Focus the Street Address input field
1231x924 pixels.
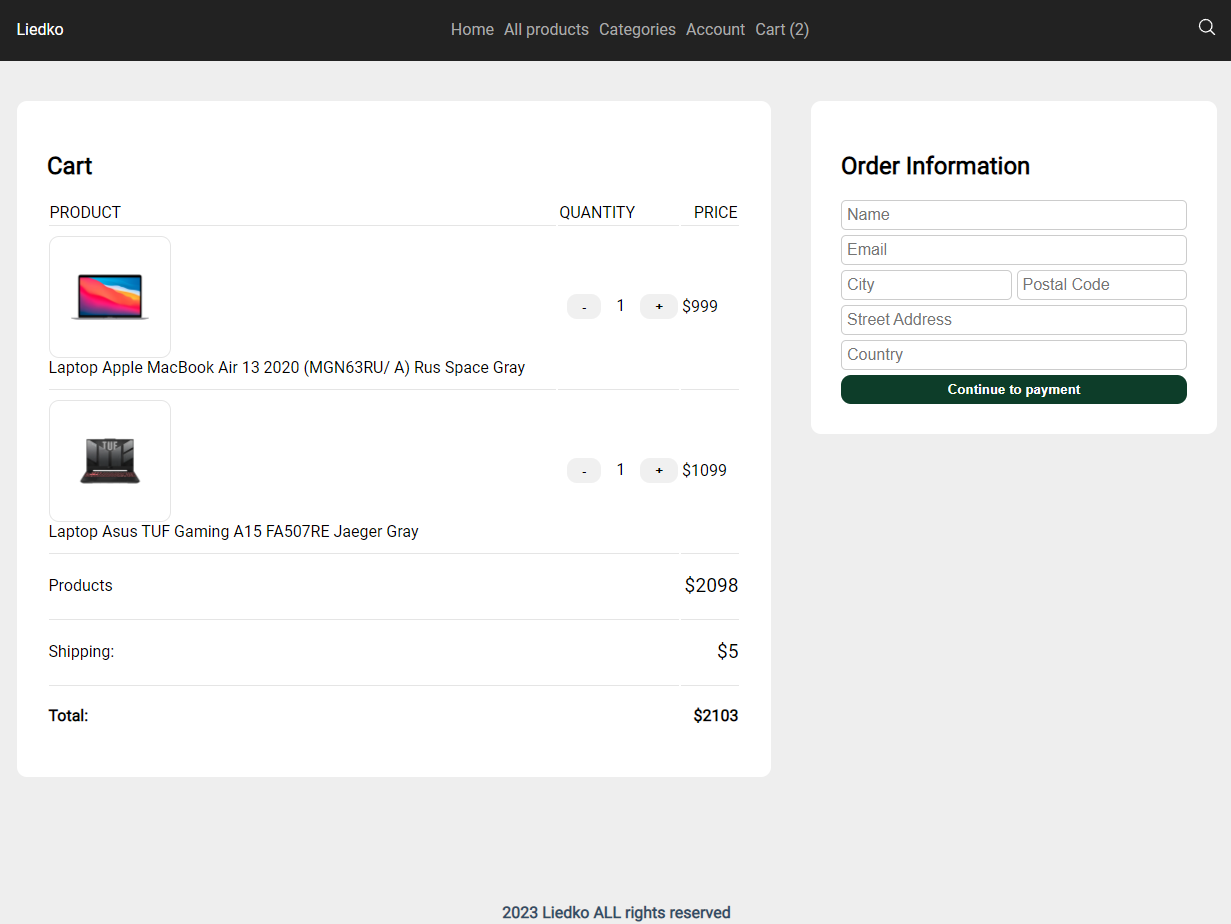[x=1014, y=320]
